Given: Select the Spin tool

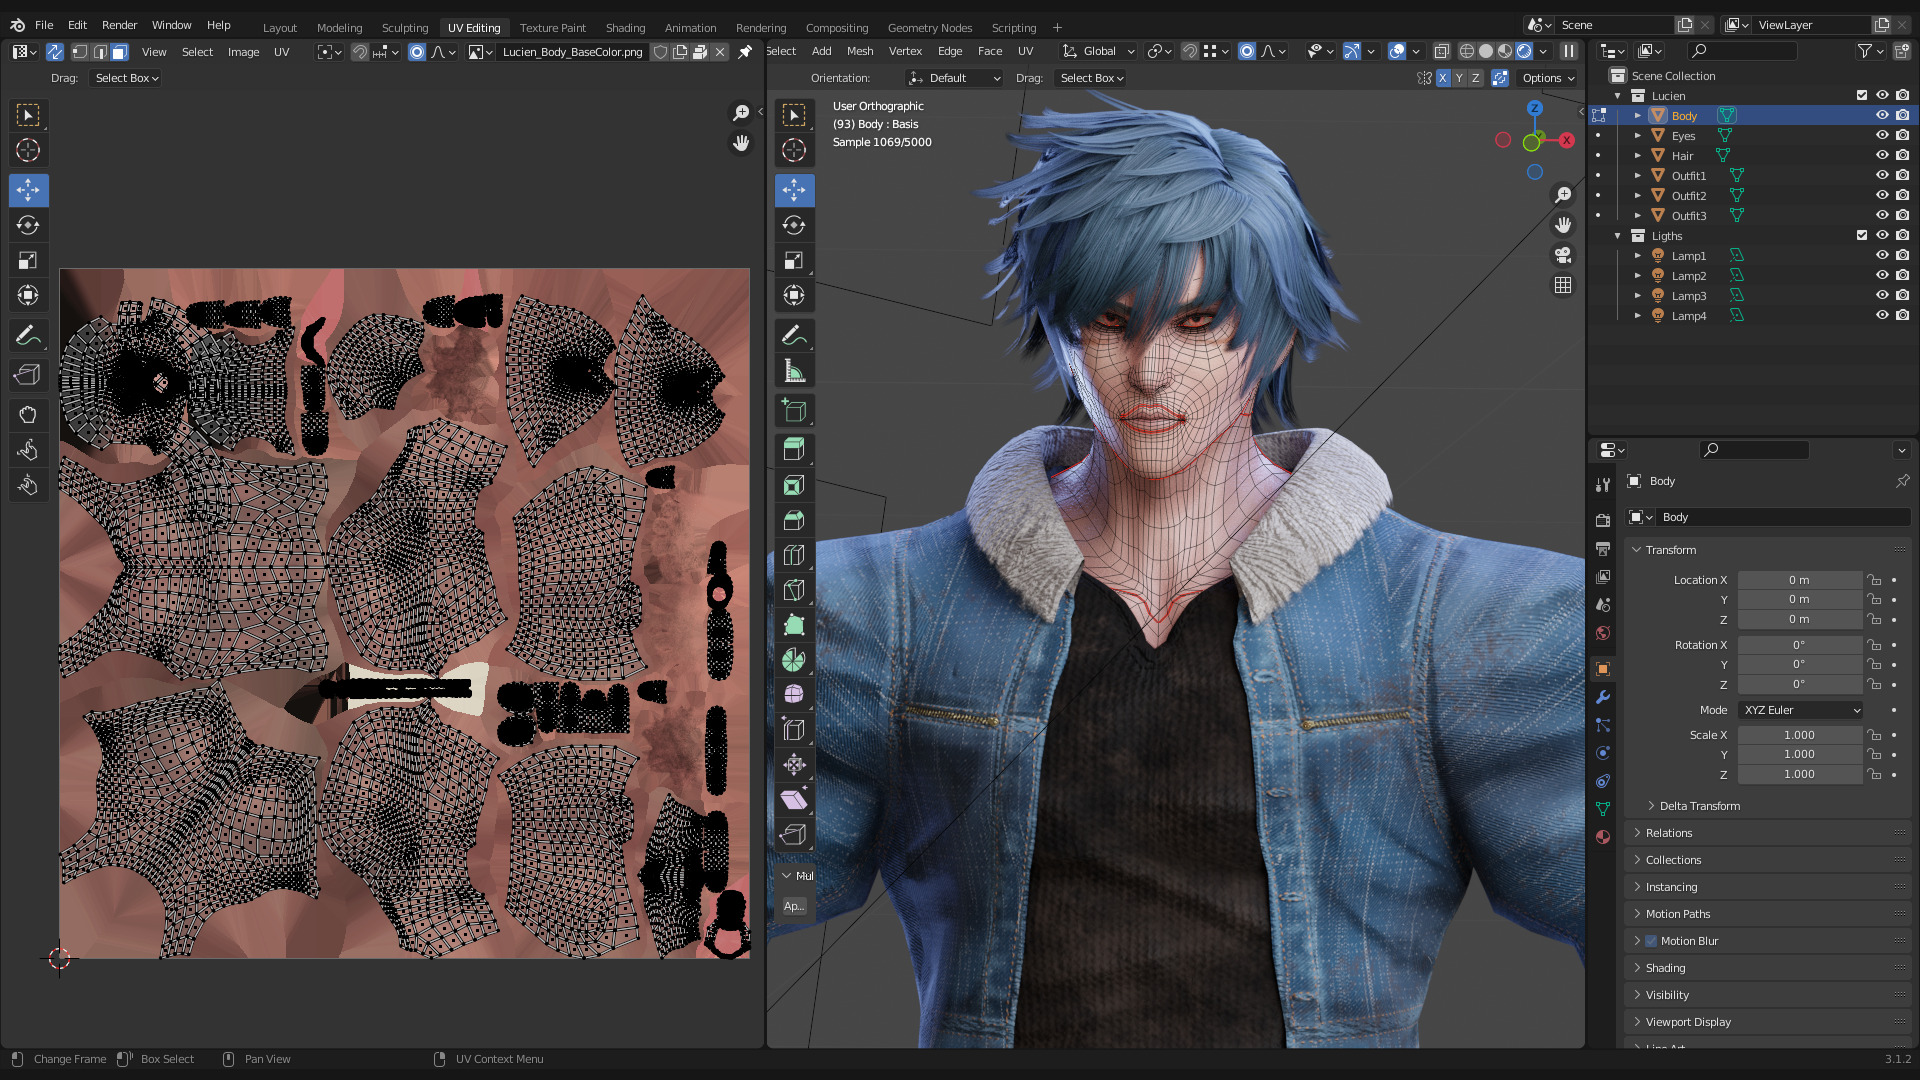Looking at the screenshot, I should (794, 660).
